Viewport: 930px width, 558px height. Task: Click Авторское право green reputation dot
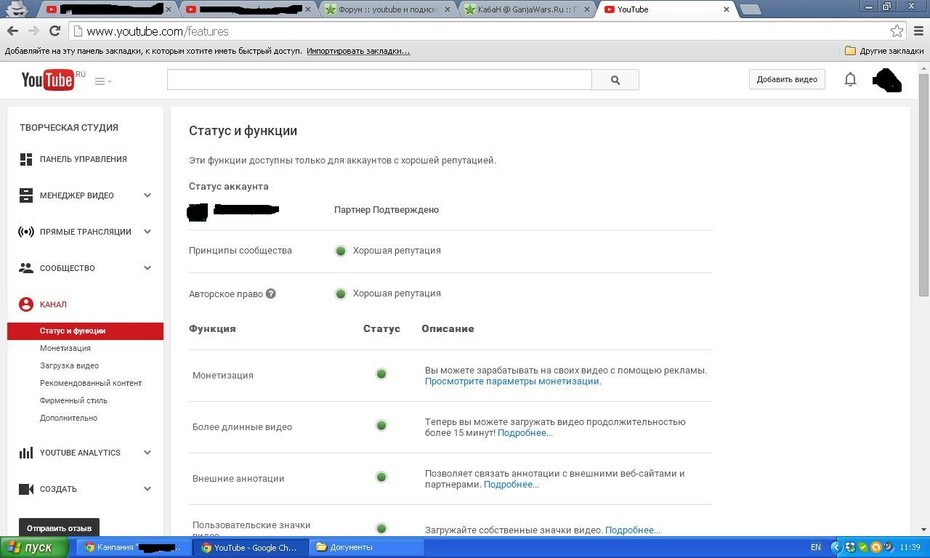click(340, 294)
